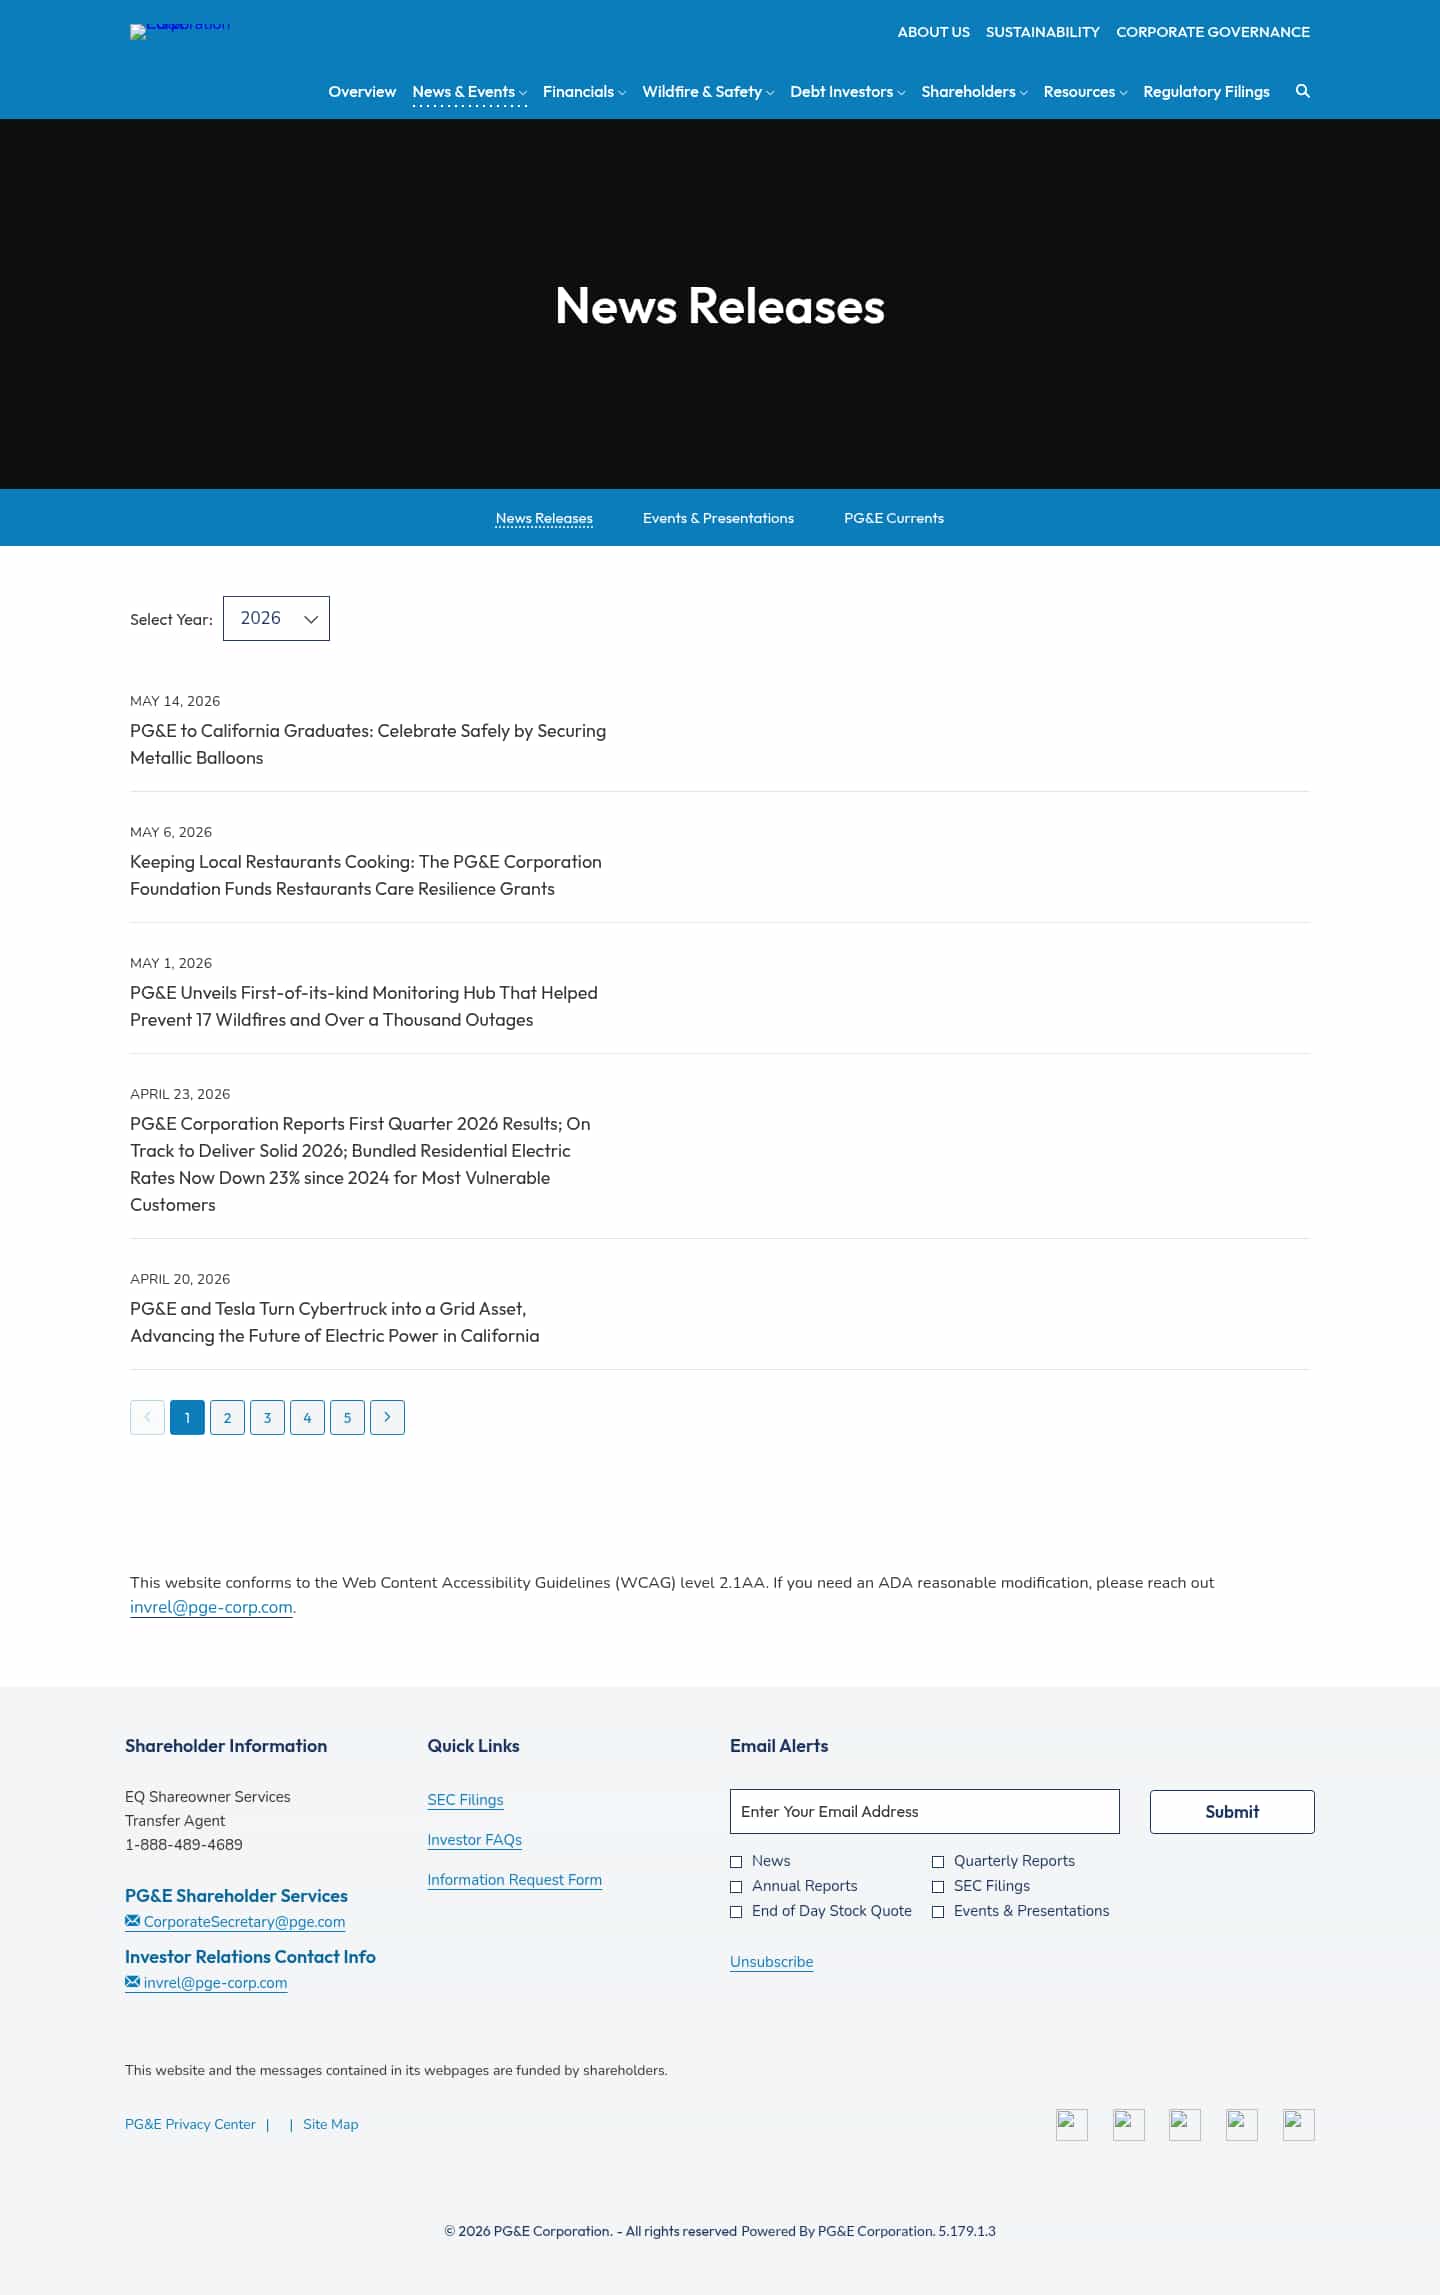Toggle the SEC Filings alert checkbox
Screen dimensions: 1440x2295
(x=938, y=1886)
